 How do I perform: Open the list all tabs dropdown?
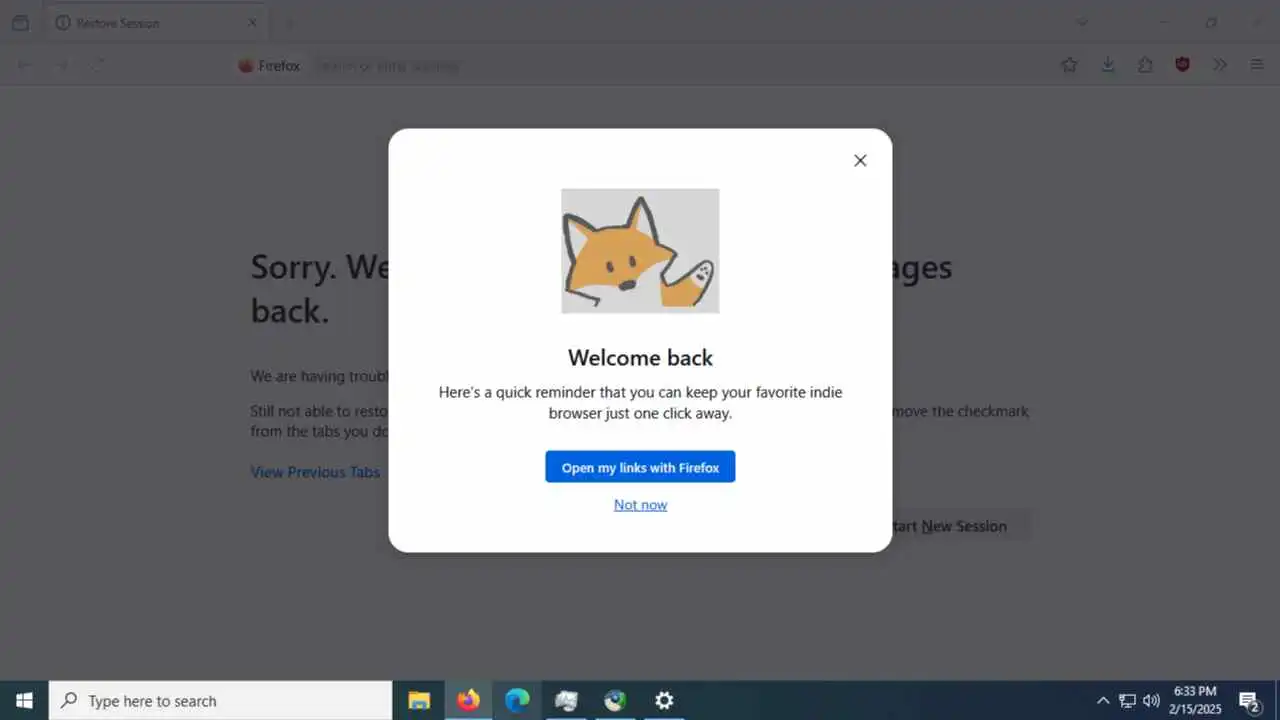coord(1081,22)
